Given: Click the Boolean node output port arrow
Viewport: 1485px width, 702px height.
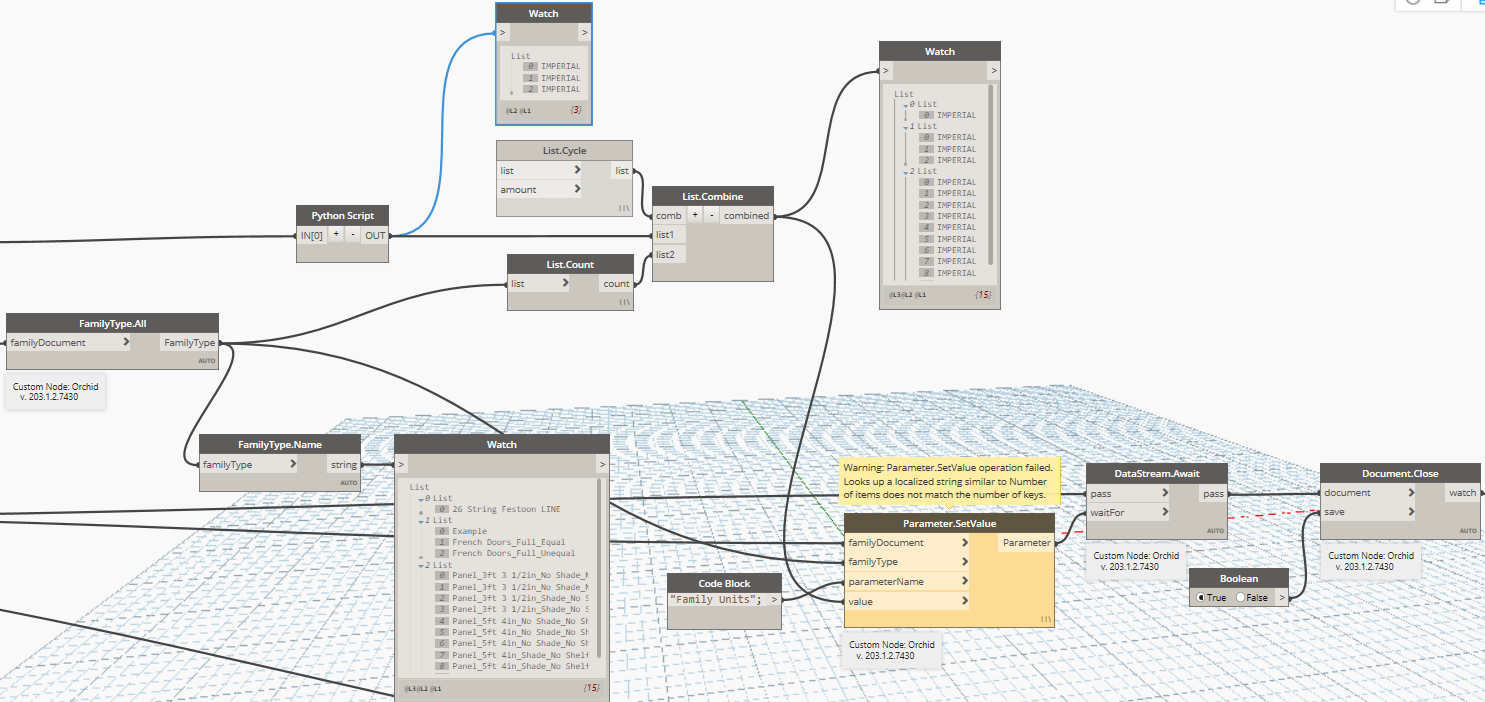Looking at the screenshot, I should coord(1282,597).
